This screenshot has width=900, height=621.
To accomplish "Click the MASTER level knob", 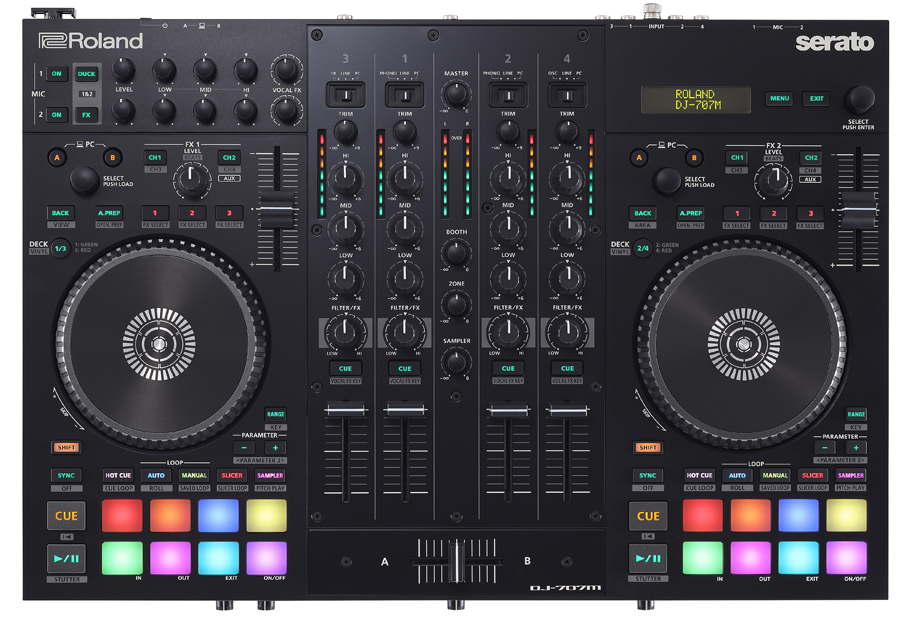I will (456, 93).
